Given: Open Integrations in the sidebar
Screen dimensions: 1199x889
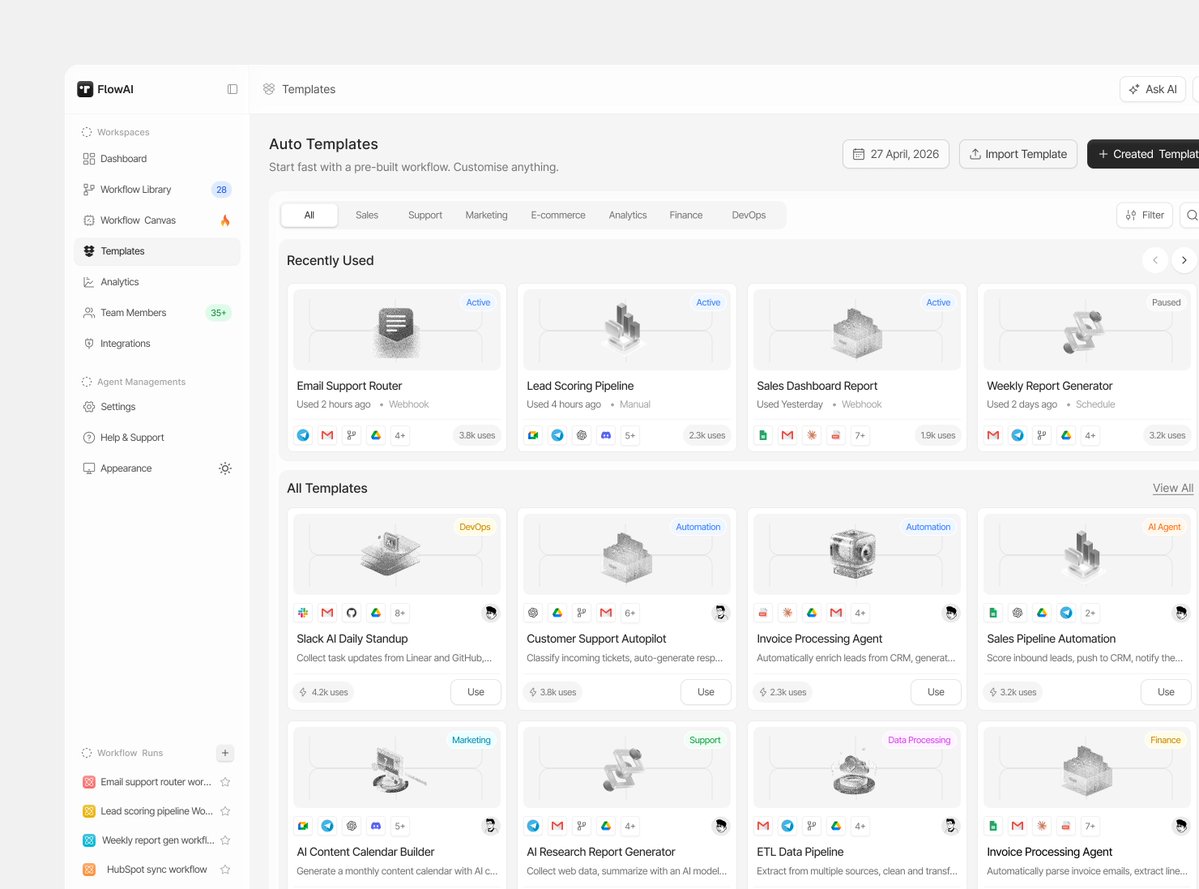Looking at the screenshot, I should [157, 344].
